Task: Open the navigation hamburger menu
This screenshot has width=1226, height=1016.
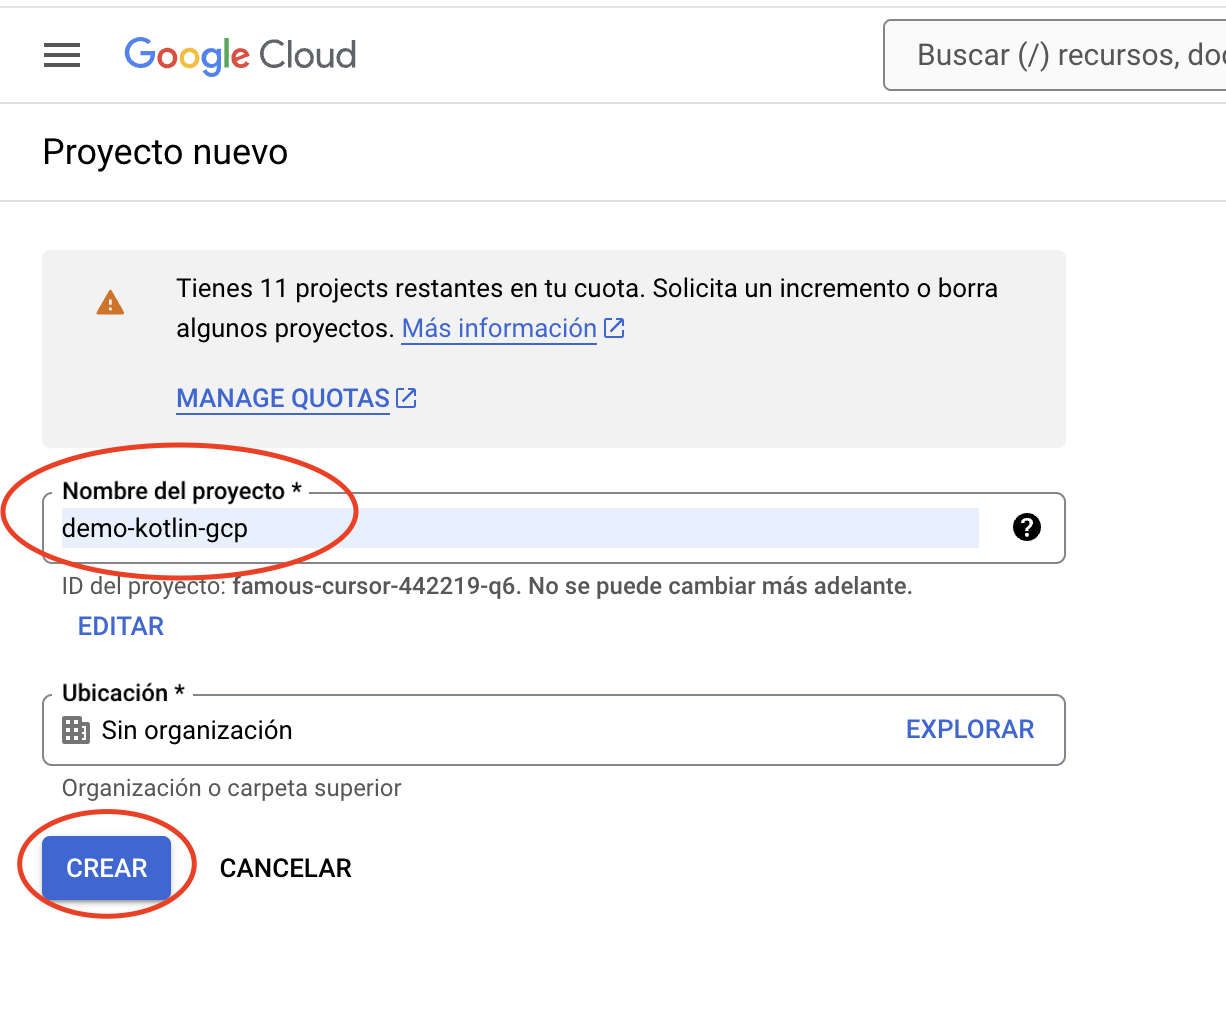Action: [x=62, y=55]
